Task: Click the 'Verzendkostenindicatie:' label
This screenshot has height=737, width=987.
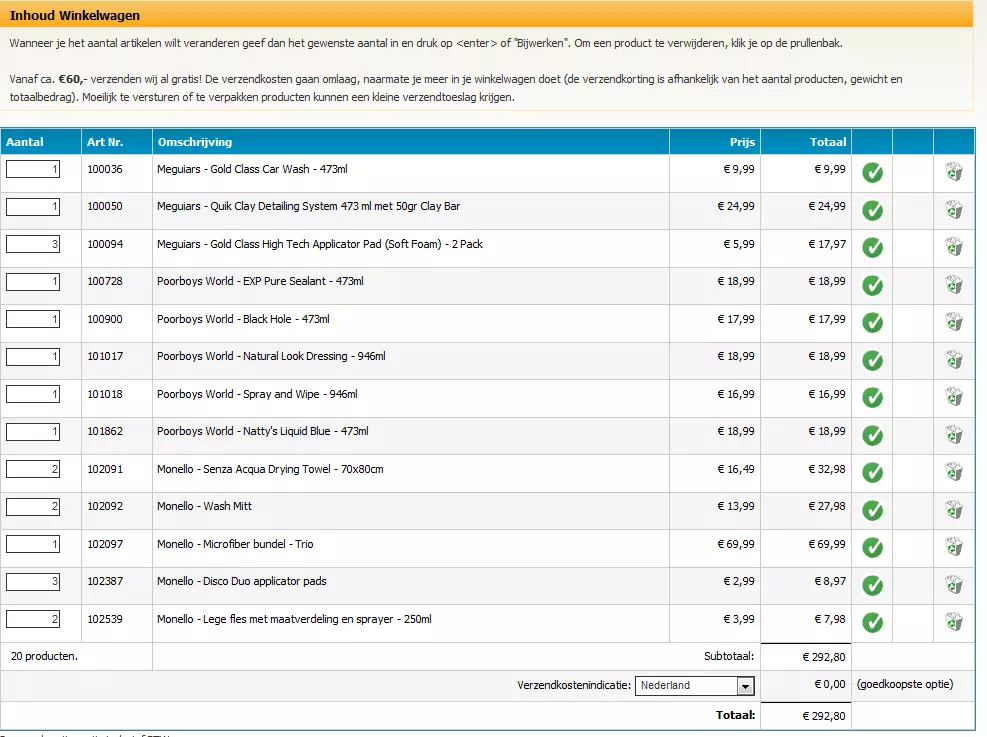Action: 574,685
